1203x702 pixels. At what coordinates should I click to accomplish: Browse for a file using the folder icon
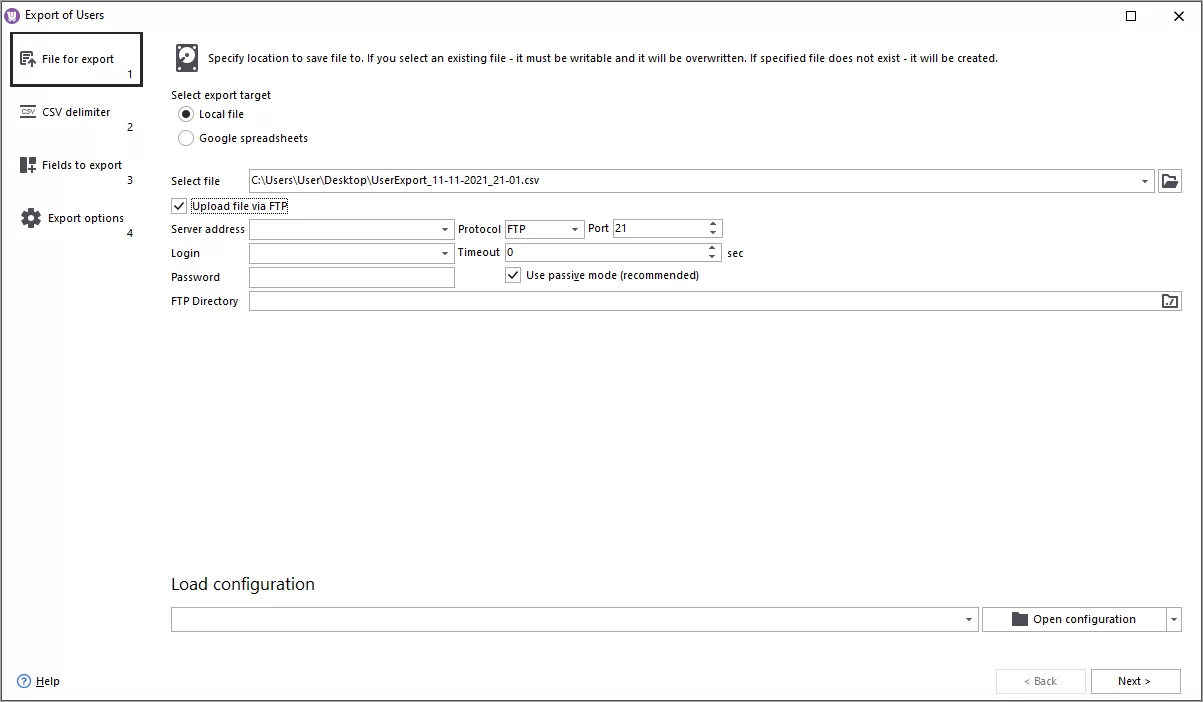coord(1170,180)
